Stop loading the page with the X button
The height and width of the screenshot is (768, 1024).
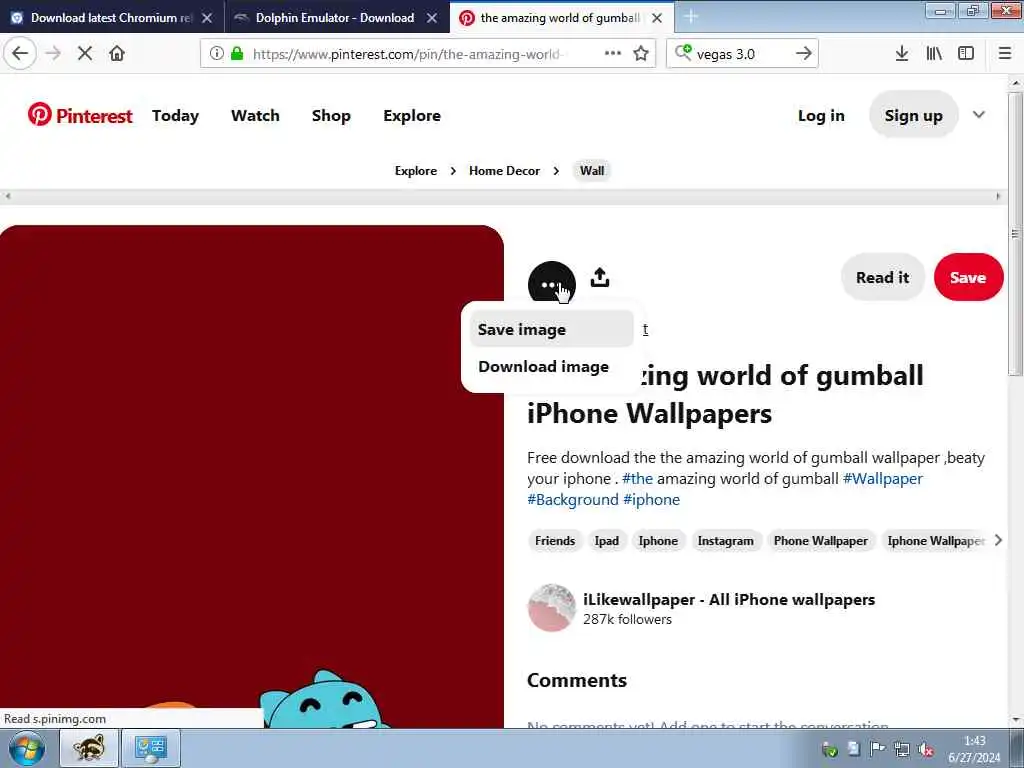pos(85,53)
